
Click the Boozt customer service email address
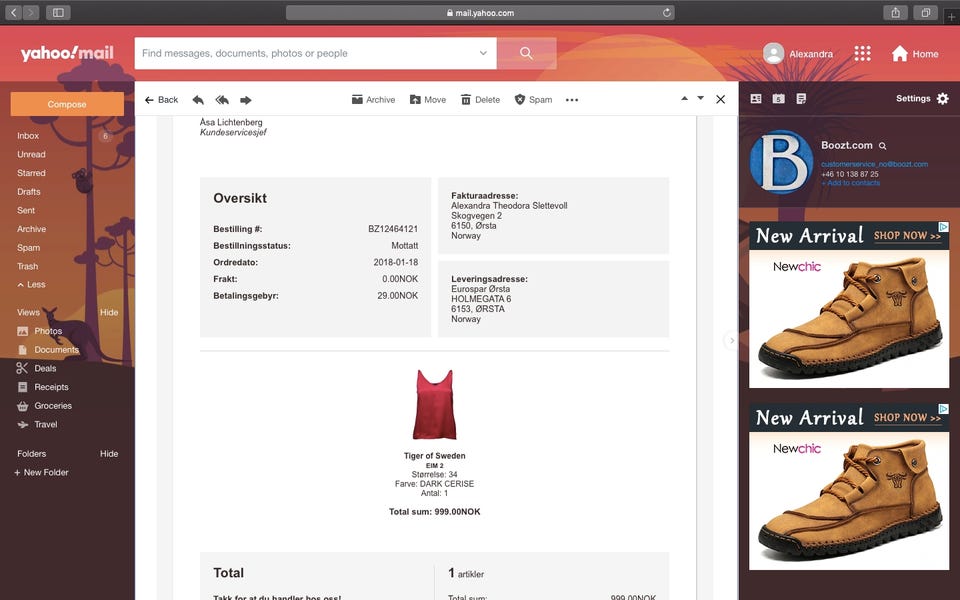point(874,164)
